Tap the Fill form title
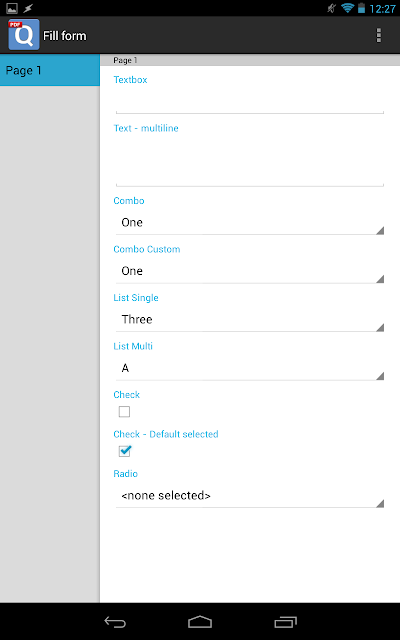 64,36
